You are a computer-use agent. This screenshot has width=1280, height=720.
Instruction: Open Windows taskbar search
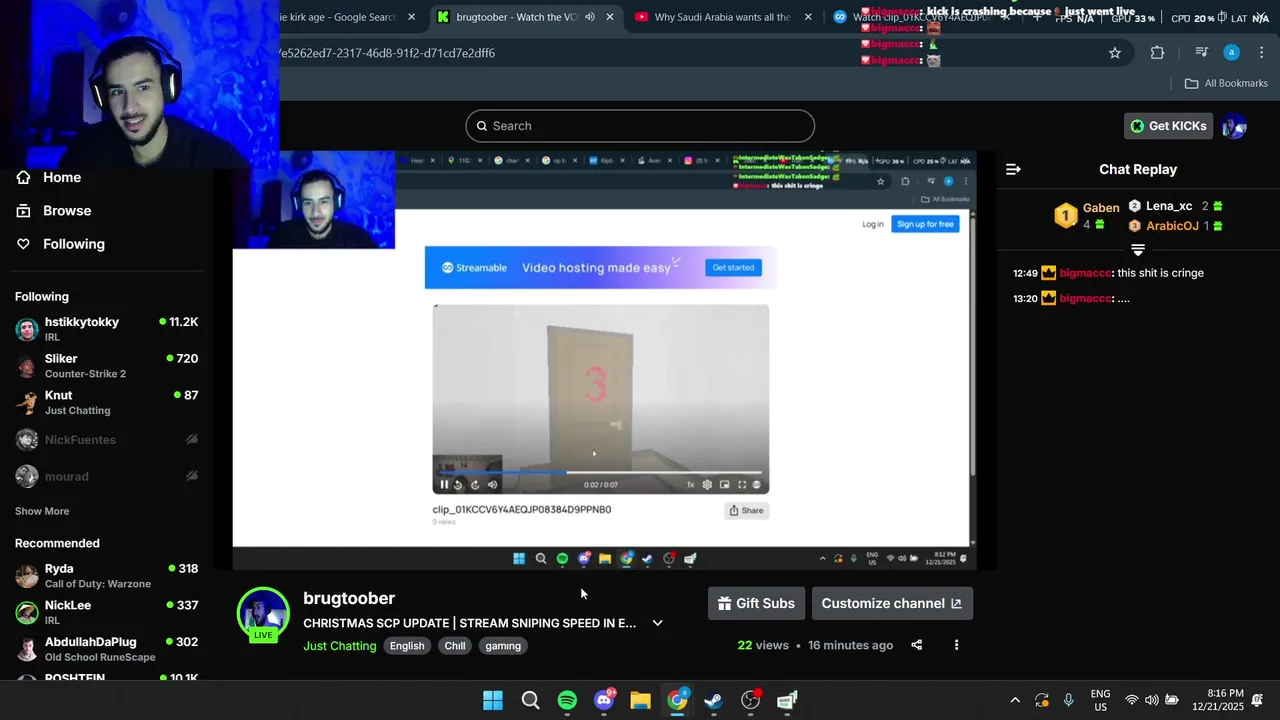(x=530, y=701)
